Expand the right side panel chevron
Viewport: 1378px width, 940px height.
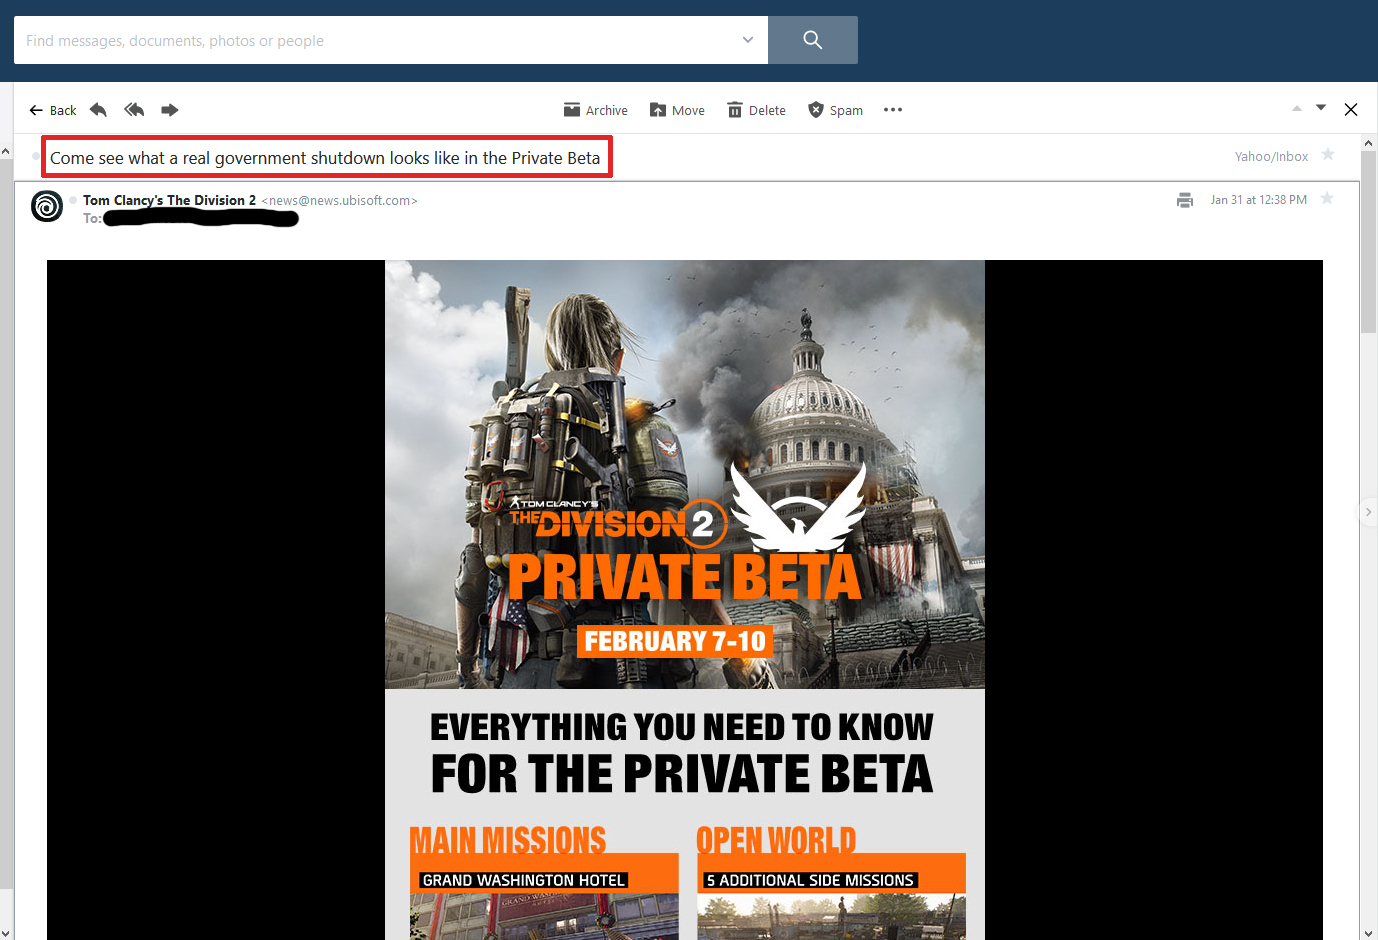coord(1368,512)
